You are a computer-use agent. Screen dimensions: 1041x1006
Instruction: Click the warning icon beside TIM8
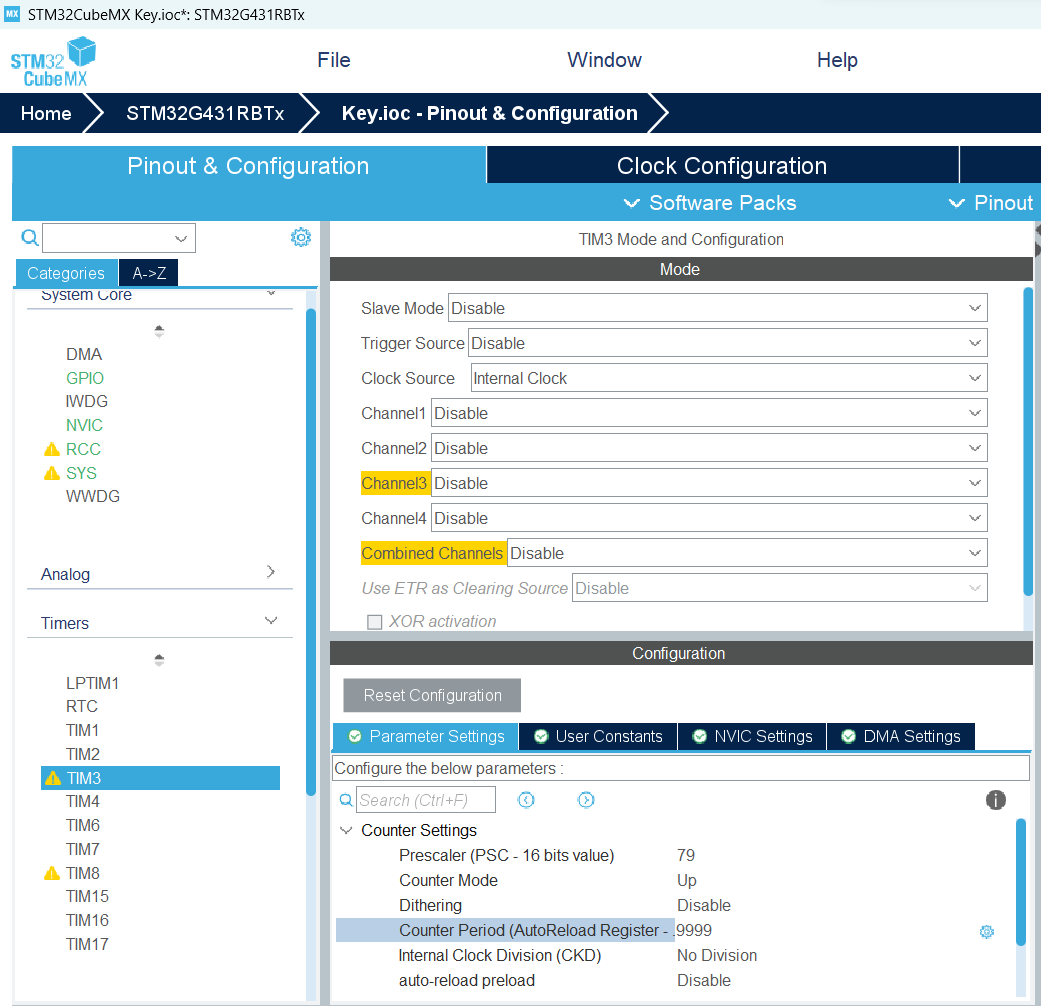click(x=52, y=873)
